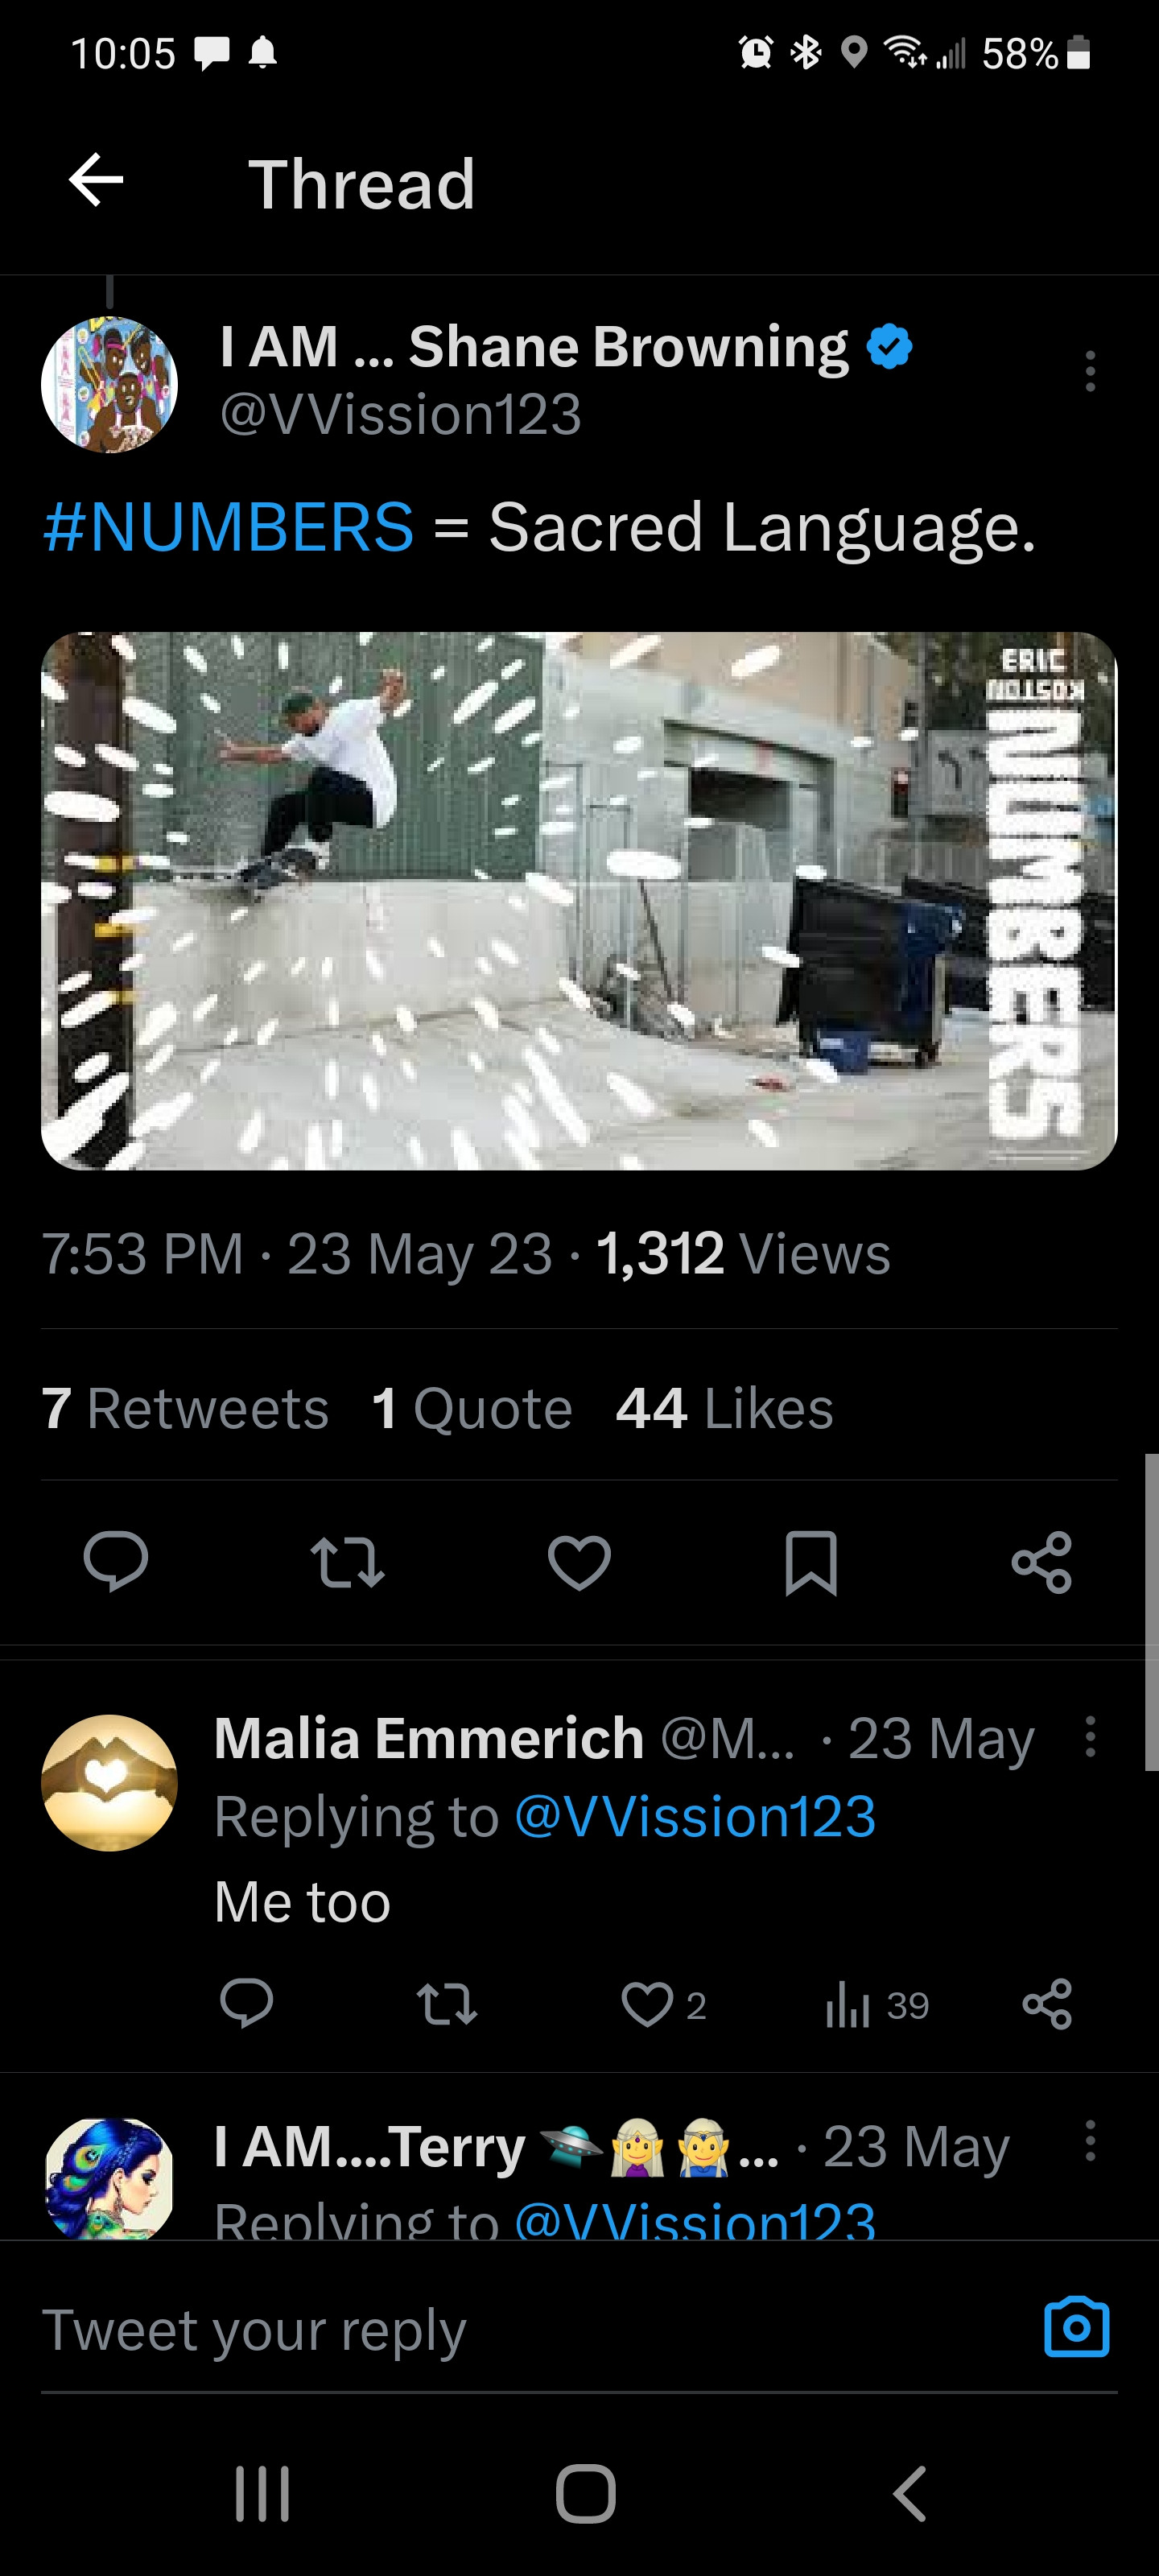Show the 44 Likes list
The width and height of the screenshot is (1159, 2576).
click(x=724, y=1408)
